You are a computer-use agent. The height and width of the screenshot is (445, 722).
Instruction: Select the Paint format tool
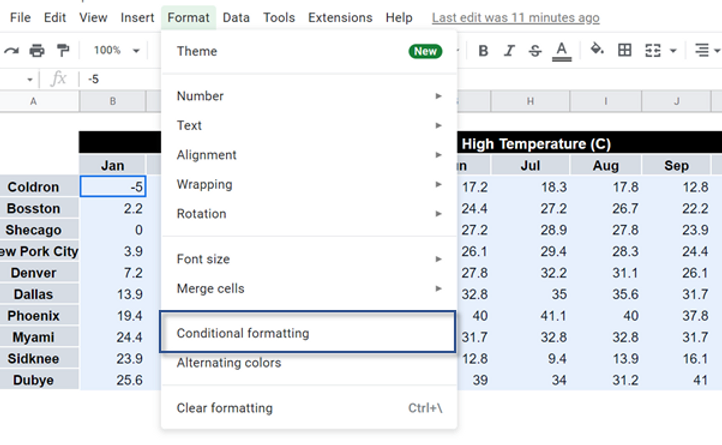(63, 51)
